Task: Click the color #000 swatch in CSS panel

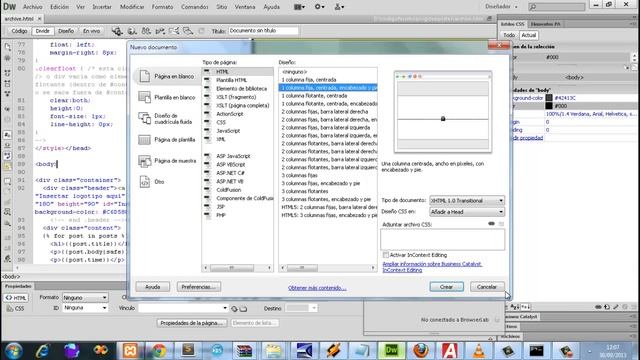Action: pos(549,106)
